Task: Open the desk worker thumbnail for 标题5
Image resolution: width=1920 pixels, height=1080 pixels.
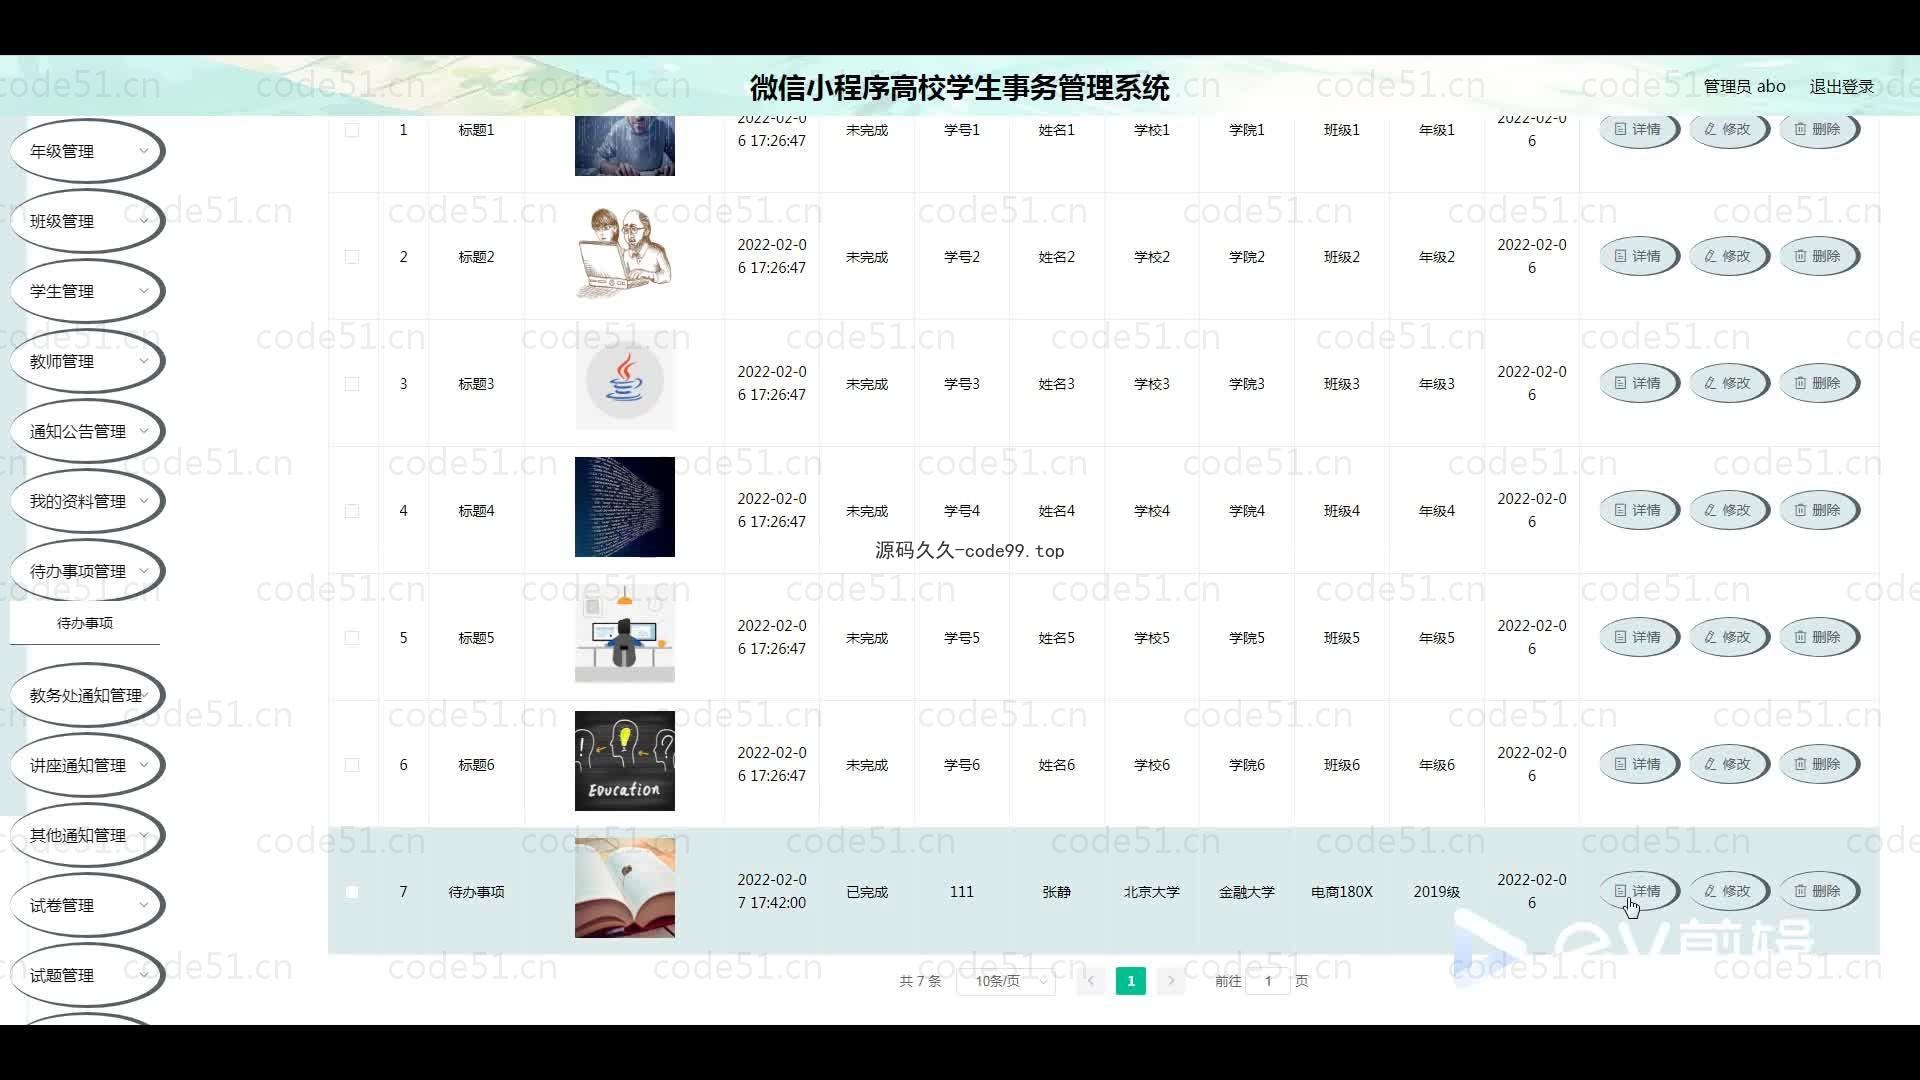Action: click(625, 634)
